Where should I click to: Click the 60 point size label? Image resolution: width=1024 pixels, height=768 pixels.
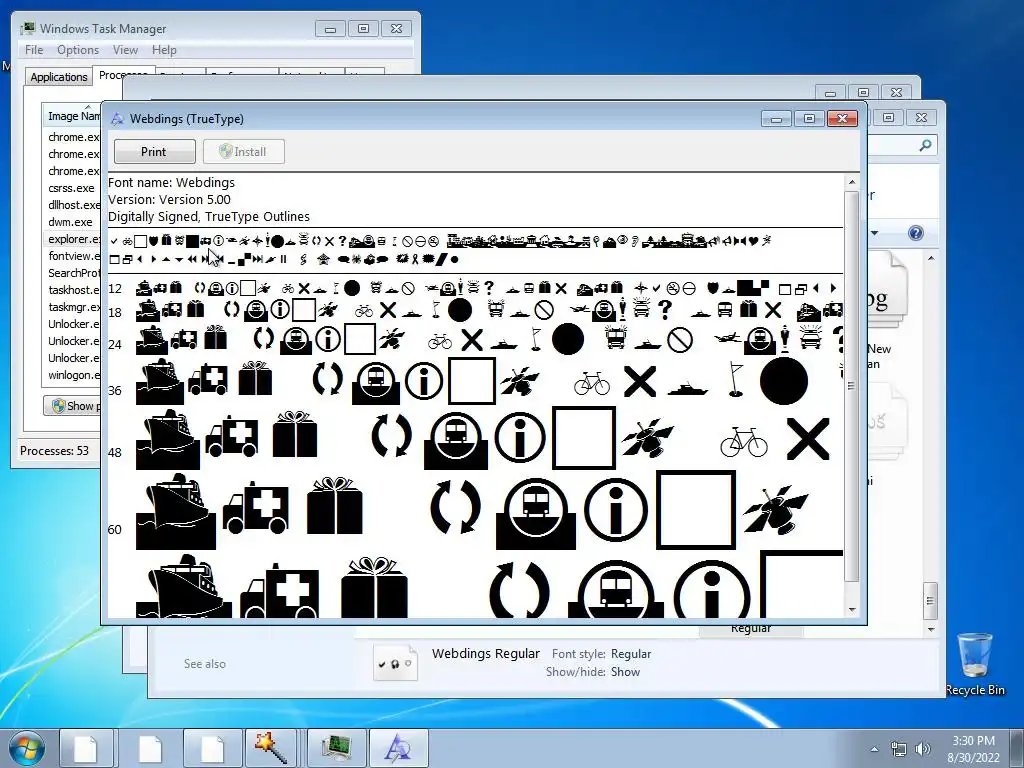coord(115,530)
